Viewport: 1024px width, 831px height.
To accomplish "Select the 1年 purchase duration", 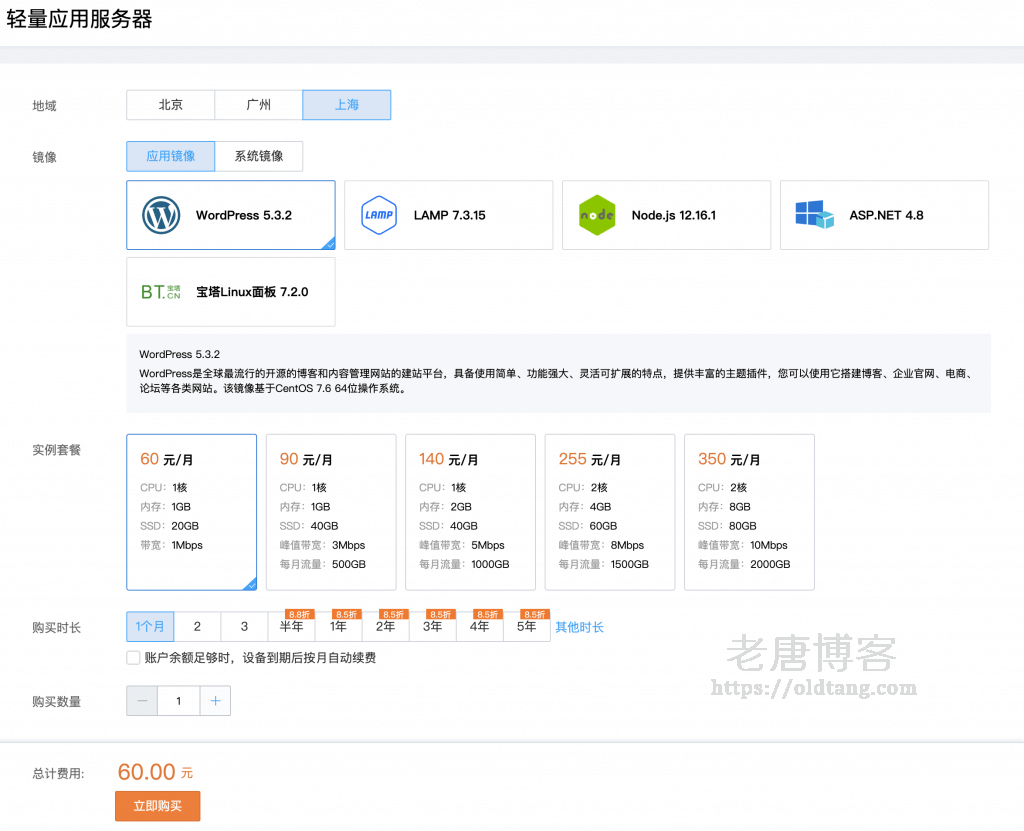I will (x=339, y=627).
